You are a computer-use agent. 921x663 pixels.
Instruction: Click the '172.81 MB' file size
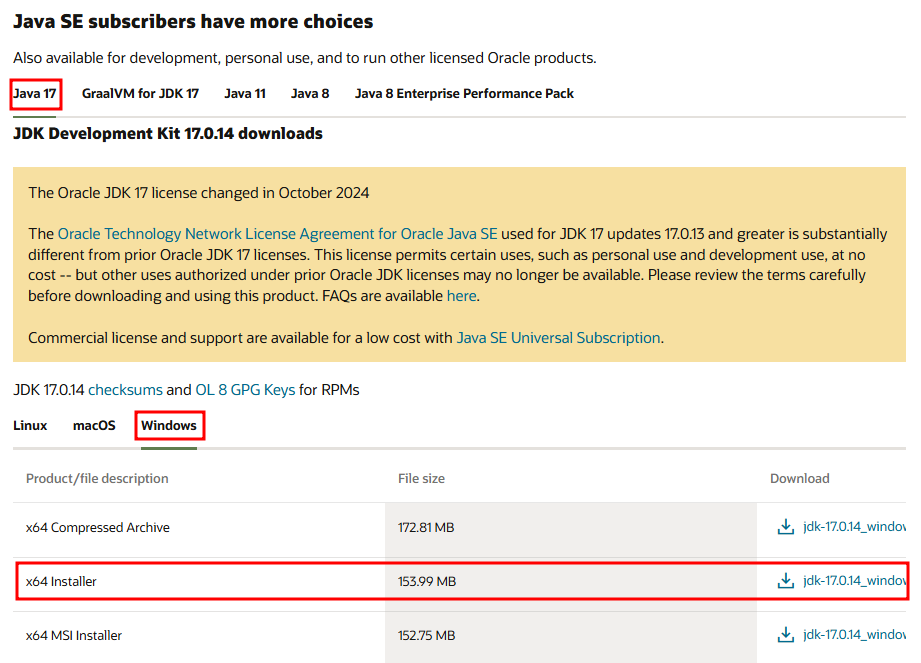[x=426, y=527]
